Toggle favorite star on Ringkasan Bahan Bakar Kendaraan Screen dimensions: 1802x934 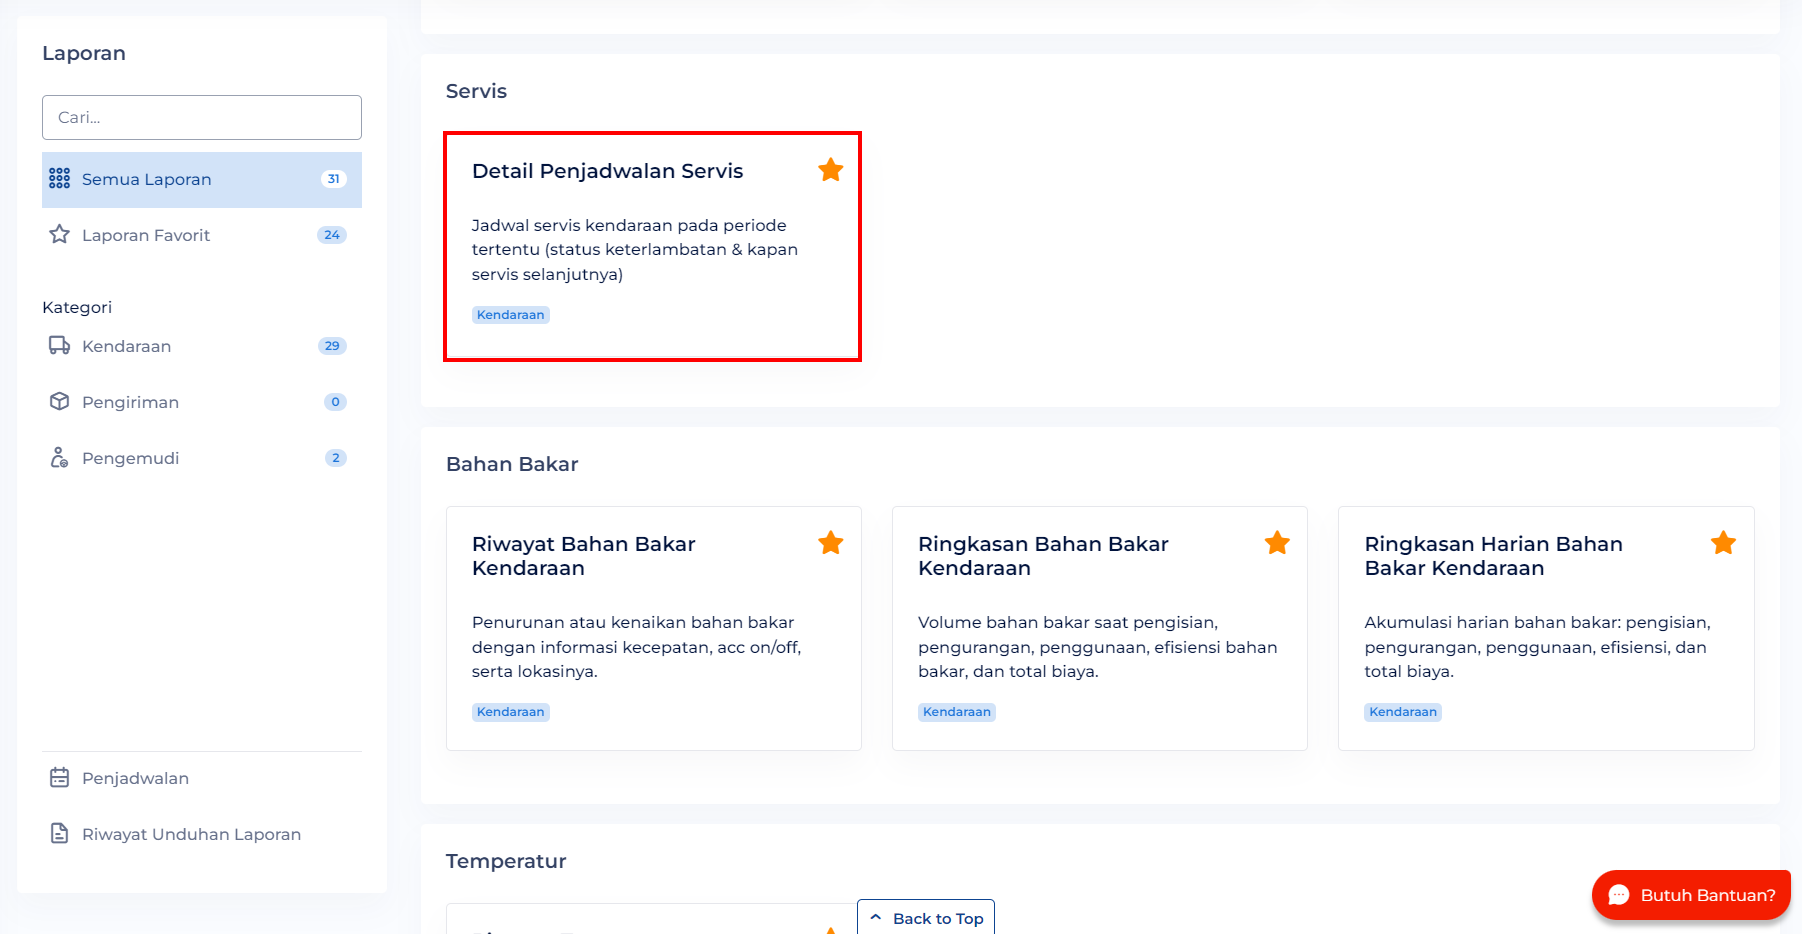pyautogui.click(x=1277, y=543)
